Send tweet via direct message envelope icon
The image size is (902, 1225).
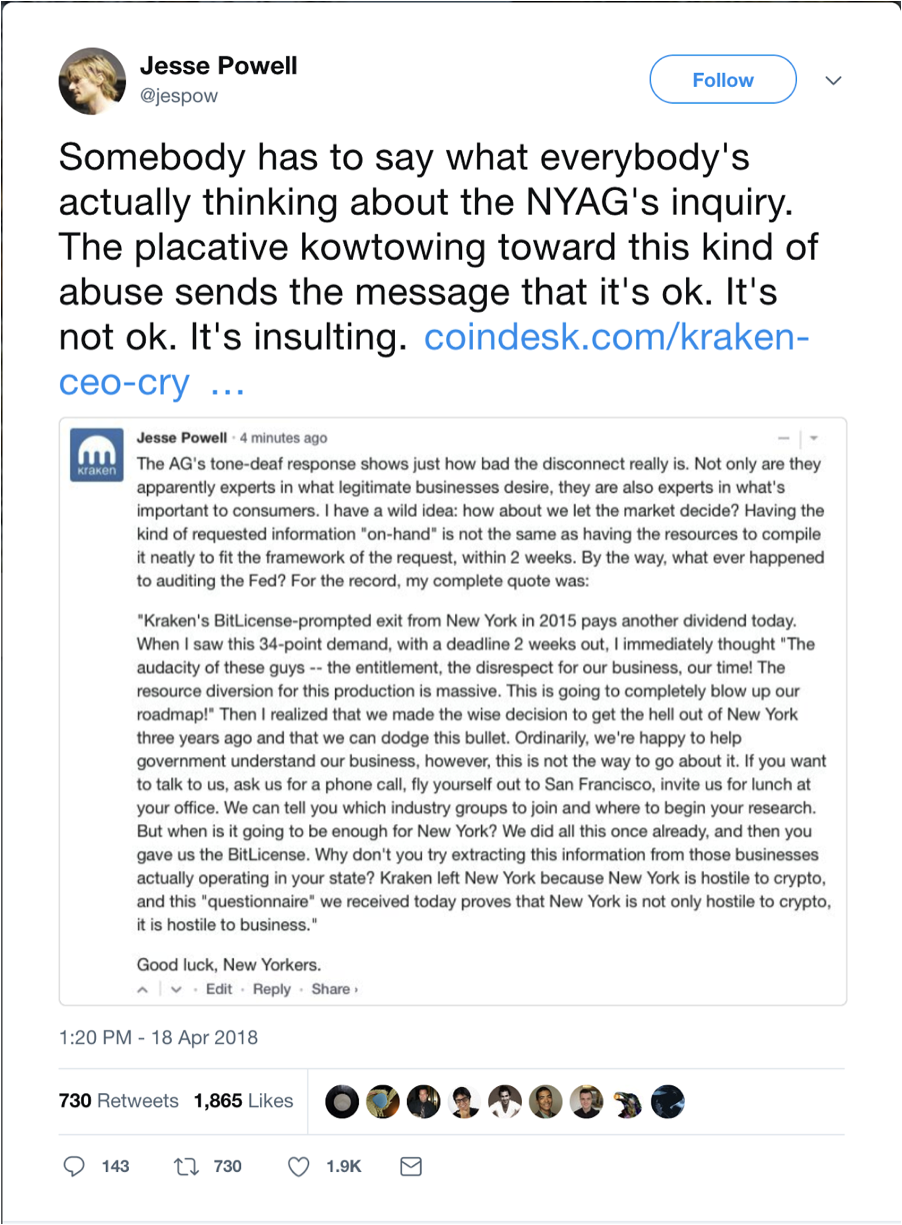411,1166
